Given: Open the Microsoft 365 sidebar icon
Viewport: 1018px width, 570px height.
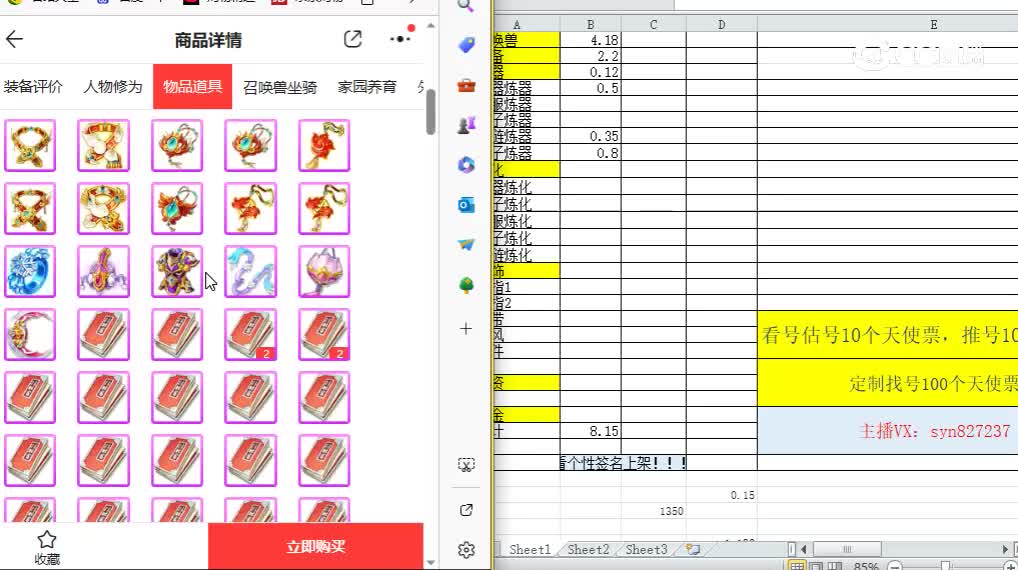Looking at the screenshot, I should (x=466, y=165).
